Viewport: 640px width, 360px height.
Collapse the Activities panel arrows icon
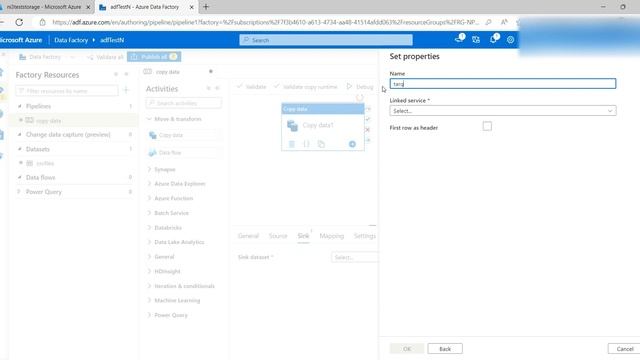pos(208,88)
